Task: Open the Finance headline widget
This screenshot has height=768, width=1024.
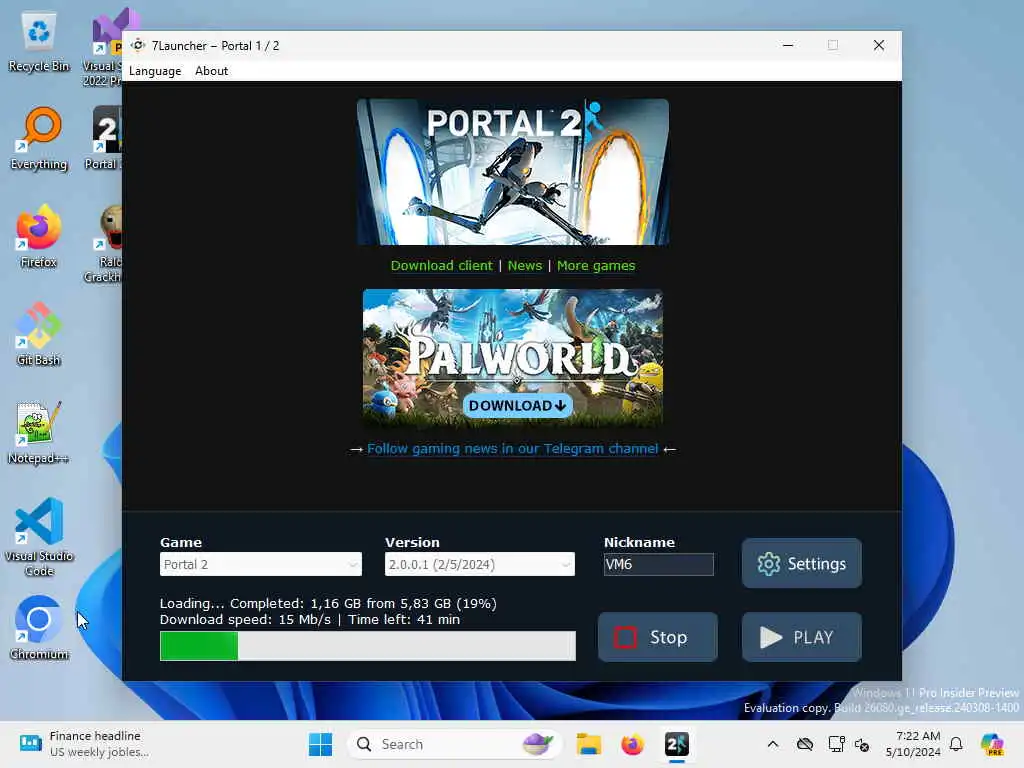Action: click(85, 744)
